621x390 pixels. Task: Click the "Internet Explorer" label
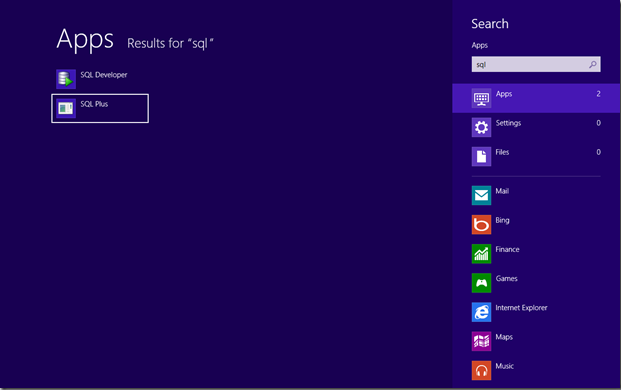(521, 308)
